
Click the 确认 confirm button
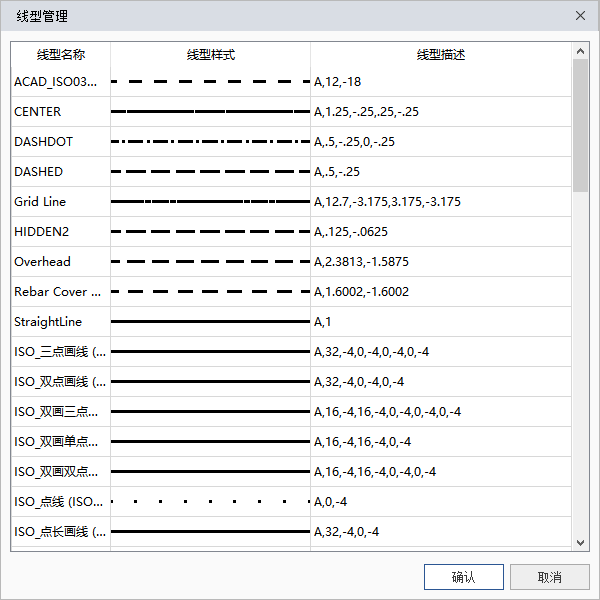click(463, 577)
